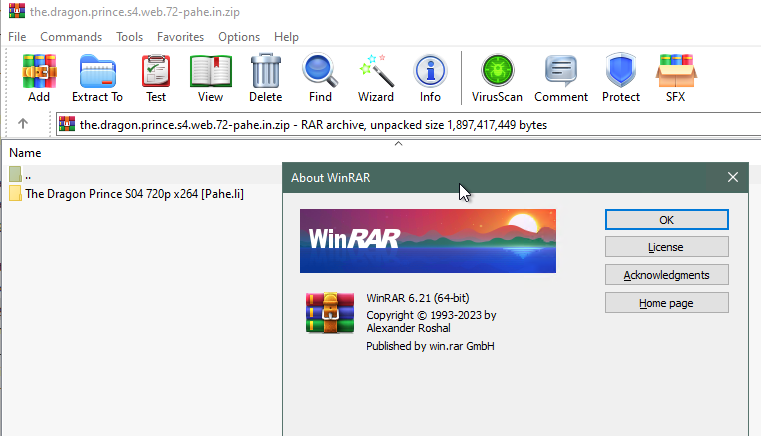Open the Options menu

(239, 37)
